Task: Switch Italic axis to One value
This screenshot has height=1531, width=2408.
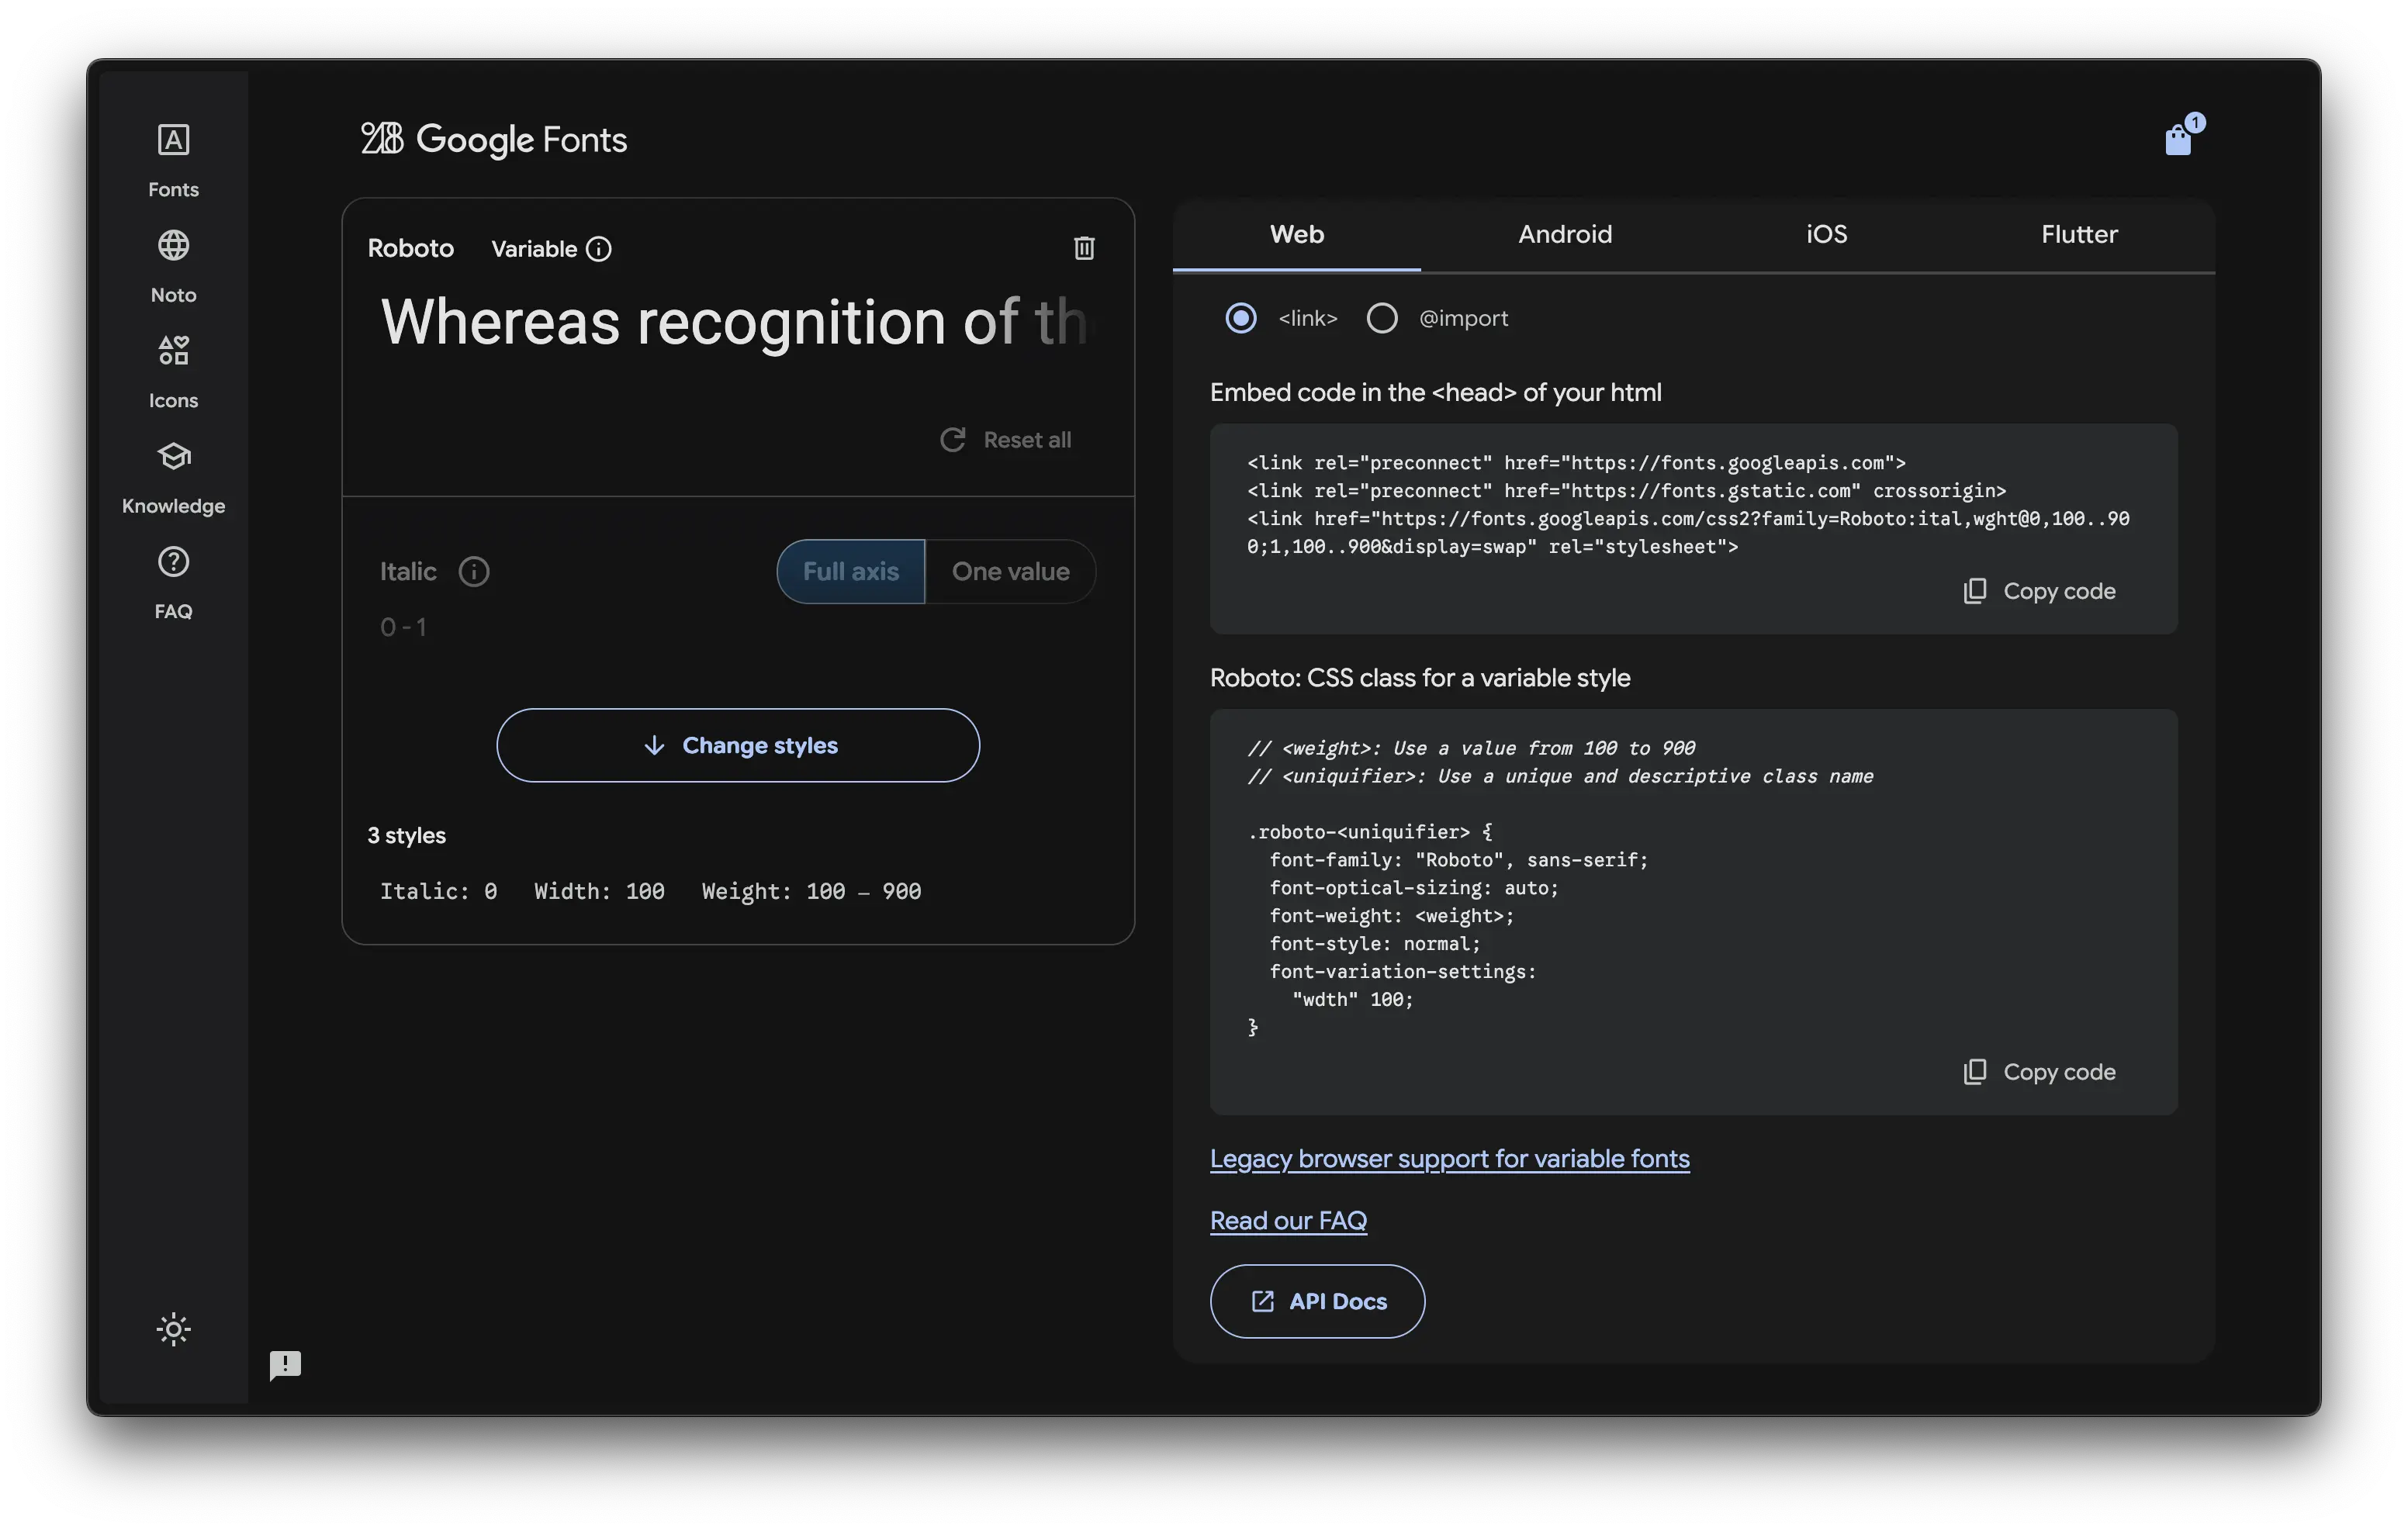Action: point(1010,571)
